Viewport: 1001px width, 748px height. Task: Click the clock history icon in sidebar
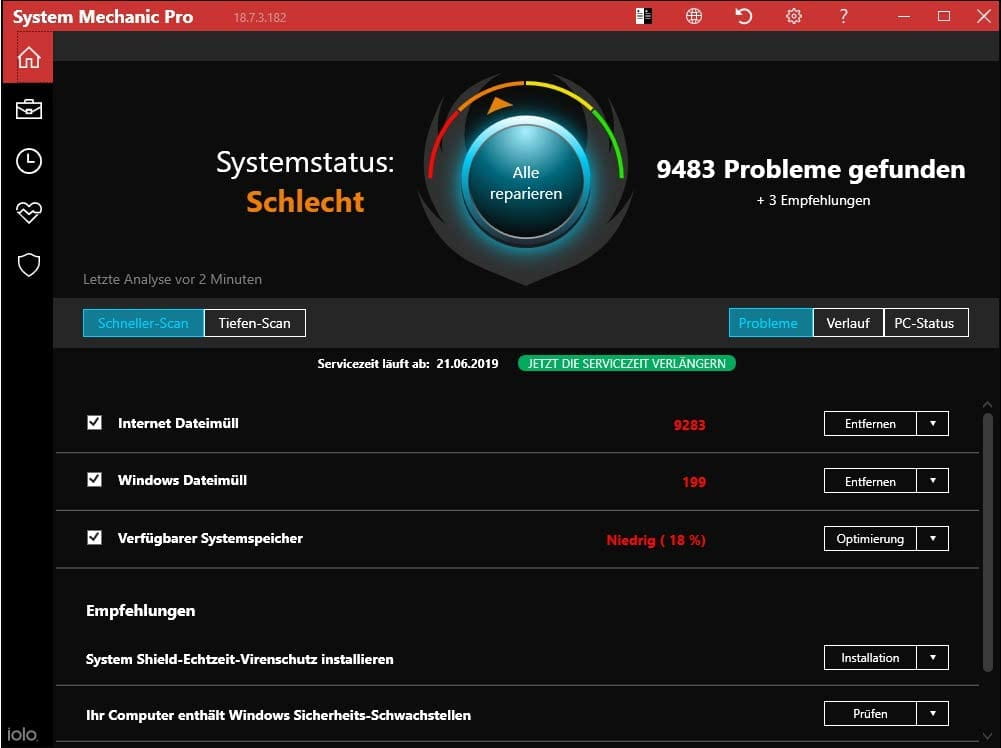(x=27, y=160)
